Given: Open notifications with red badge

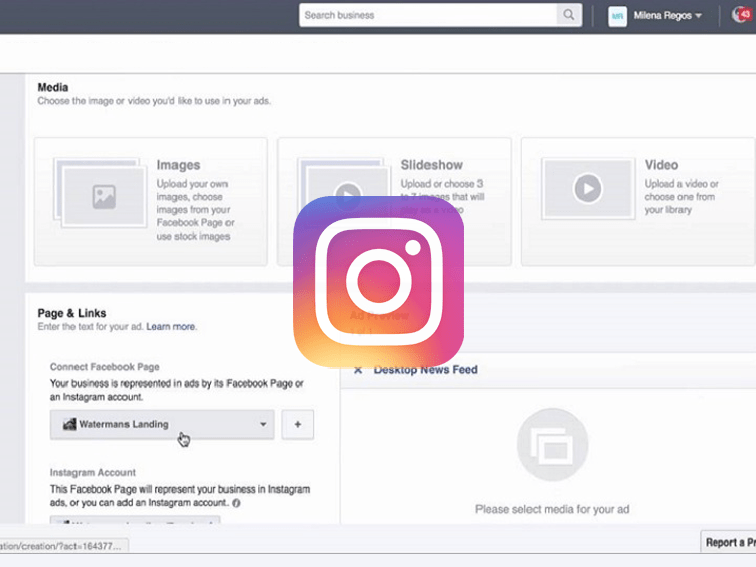Looking at the screenshot, I should tap(742, 15).
